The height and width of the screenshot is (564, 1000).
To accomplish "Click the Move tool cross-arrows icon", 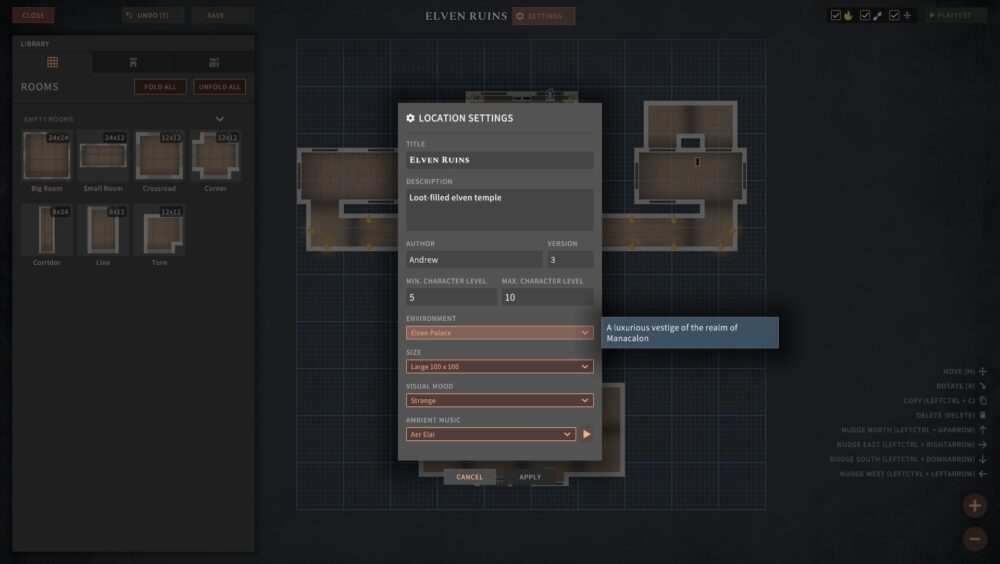I will (983, 371).
